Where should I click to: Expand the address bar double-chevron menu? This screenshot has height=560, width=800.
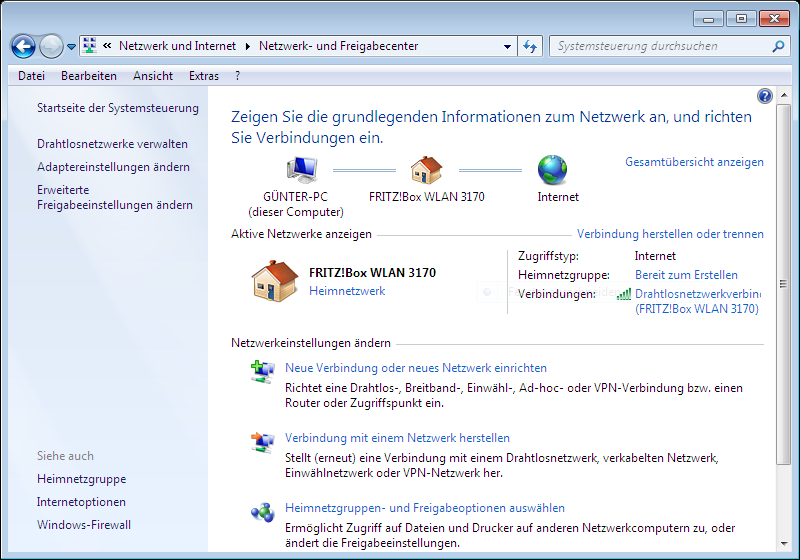coord(107,46)
